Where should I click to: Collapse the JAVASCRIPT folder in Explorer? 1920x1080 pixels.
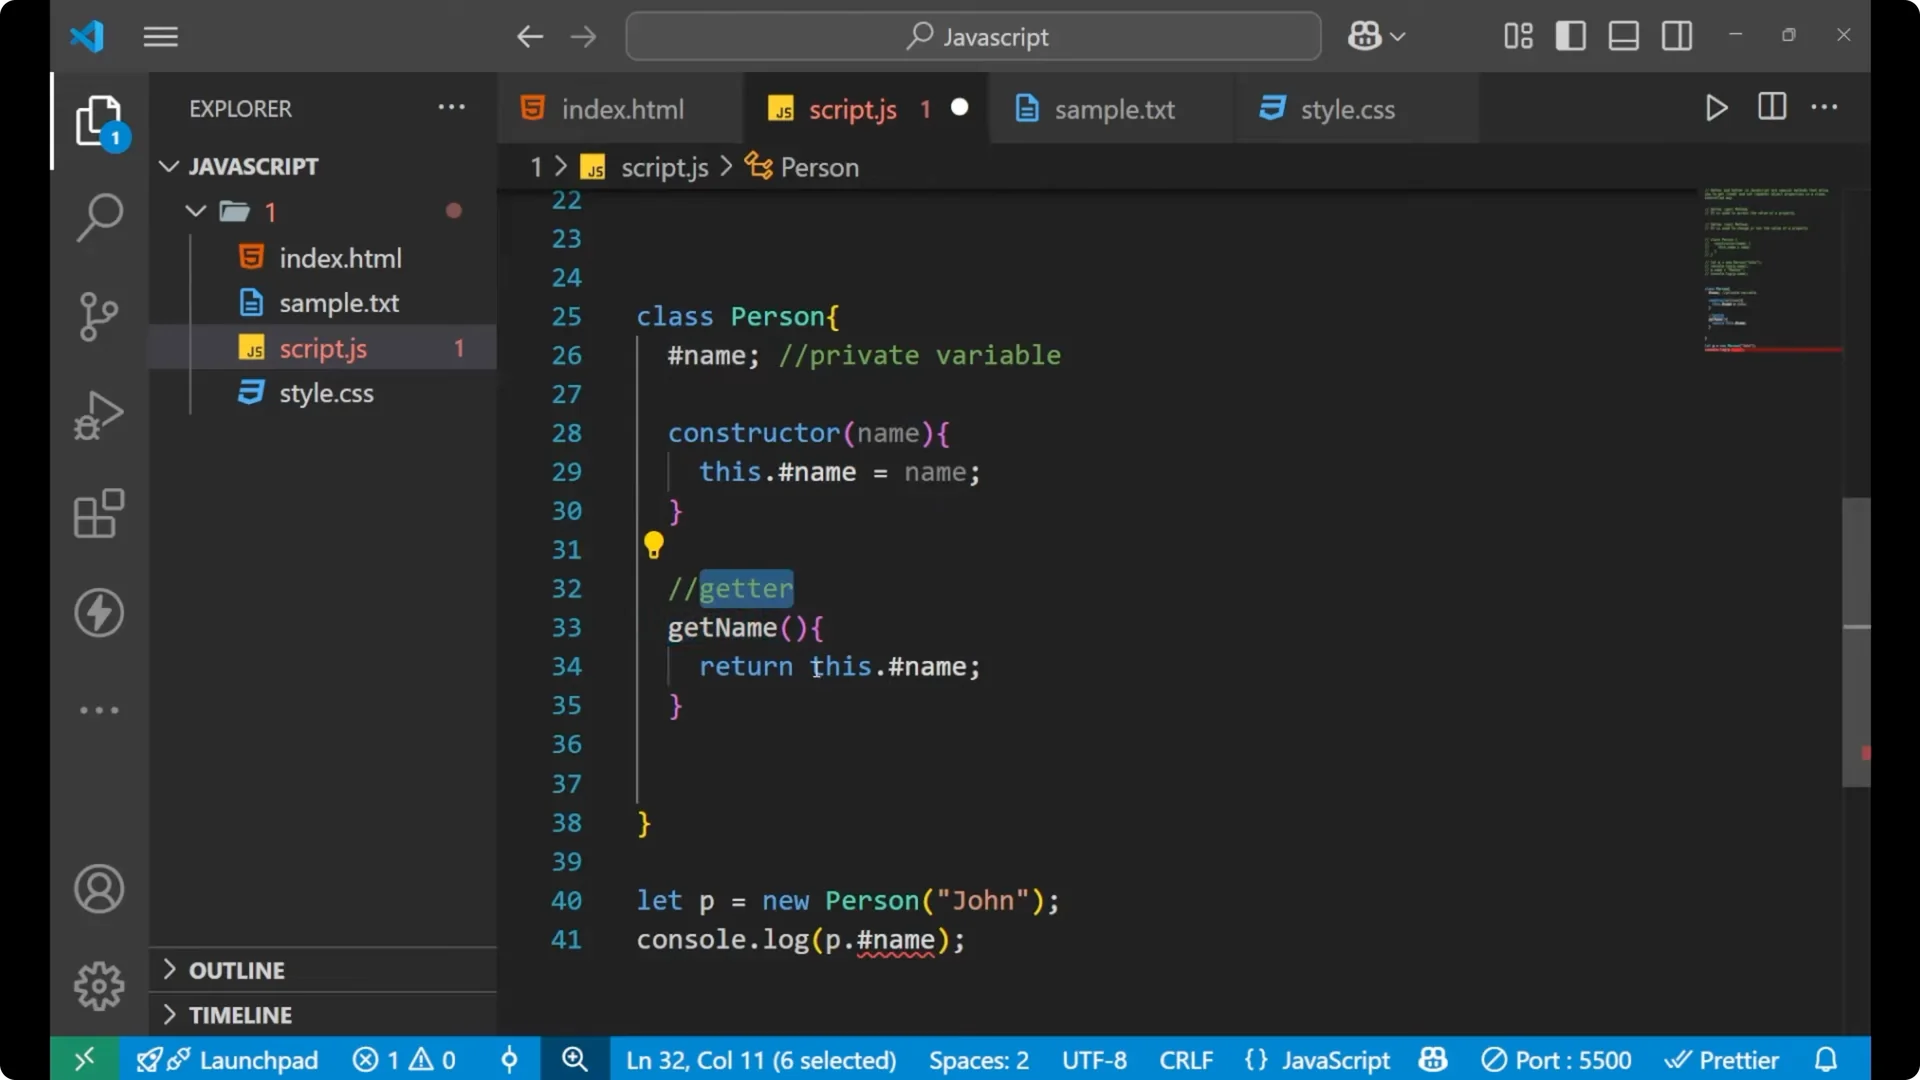point(168,166)
